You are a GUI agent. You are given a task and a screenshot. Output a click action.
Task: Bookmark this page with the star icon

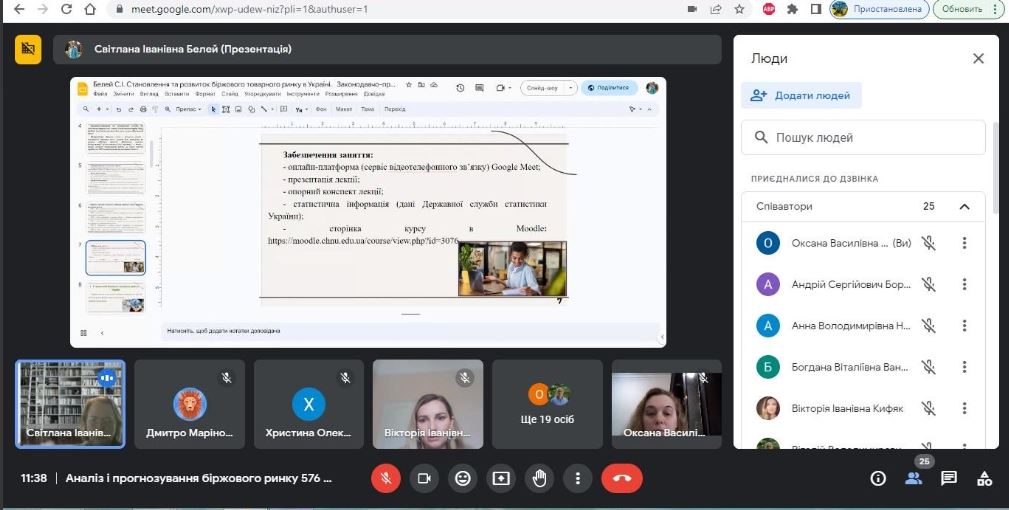tap(739, 9)
